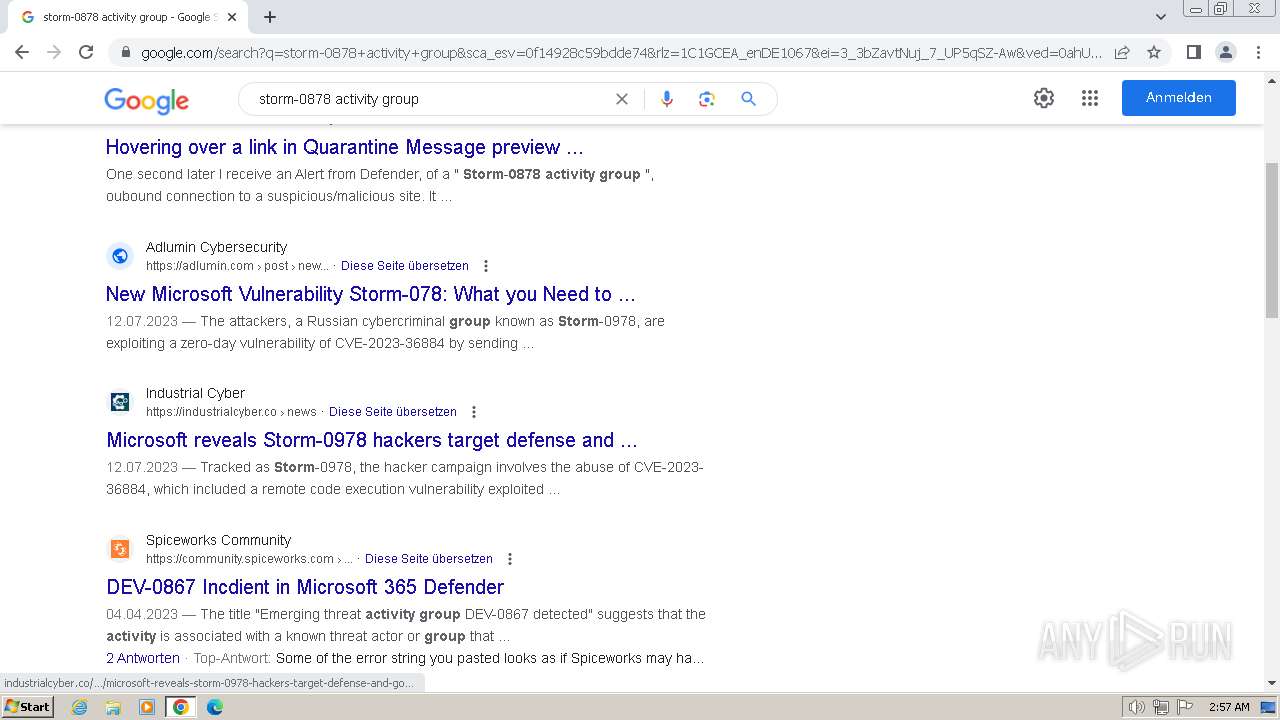The image size is (1280, 720).
Task: Translate the Adlumin page via Diese Seite übersetzen
Action: click(x=405, y=266)
